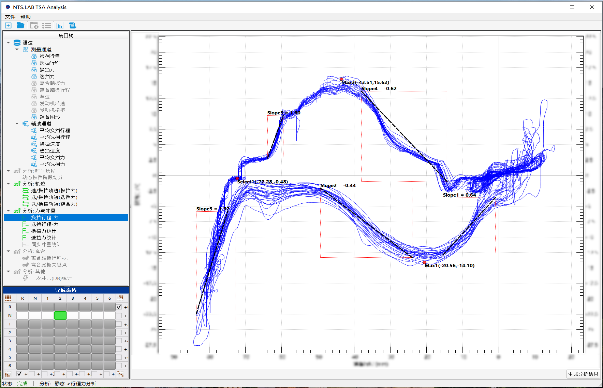This screenshot has width=603, height=388.
Task: Tick the empty checkbox beside the white plate row
Action: point(119,315)
